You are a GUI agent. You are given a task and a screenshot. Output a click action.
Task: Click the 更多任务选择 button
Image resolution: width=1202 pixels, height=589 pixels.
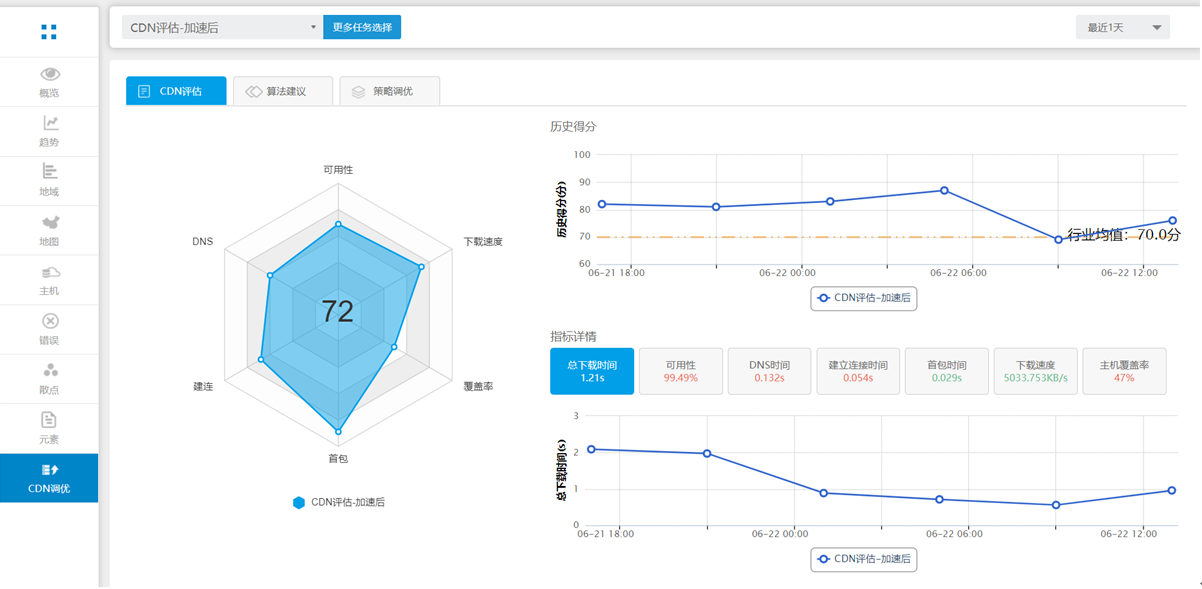pyautogui.click(x=362, y=27)
